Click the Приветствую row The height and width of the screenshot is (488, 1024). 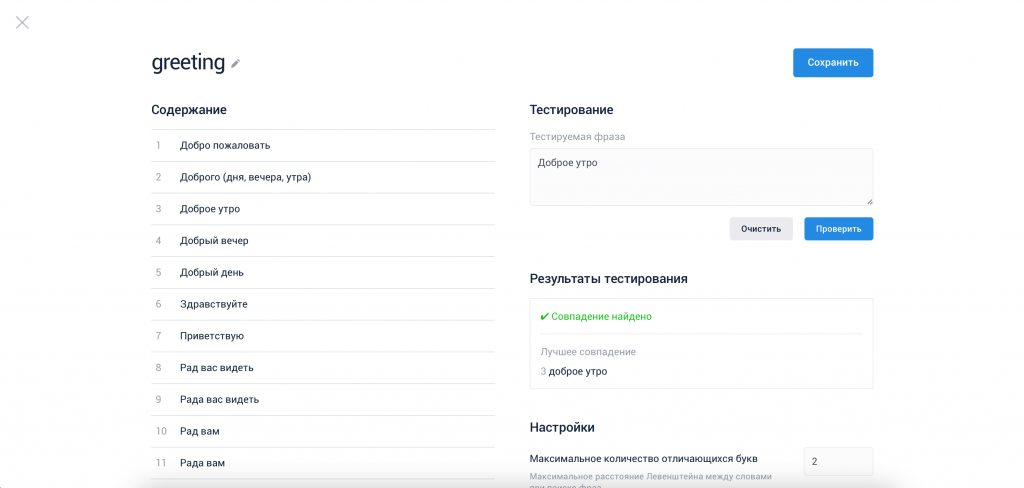212,336
